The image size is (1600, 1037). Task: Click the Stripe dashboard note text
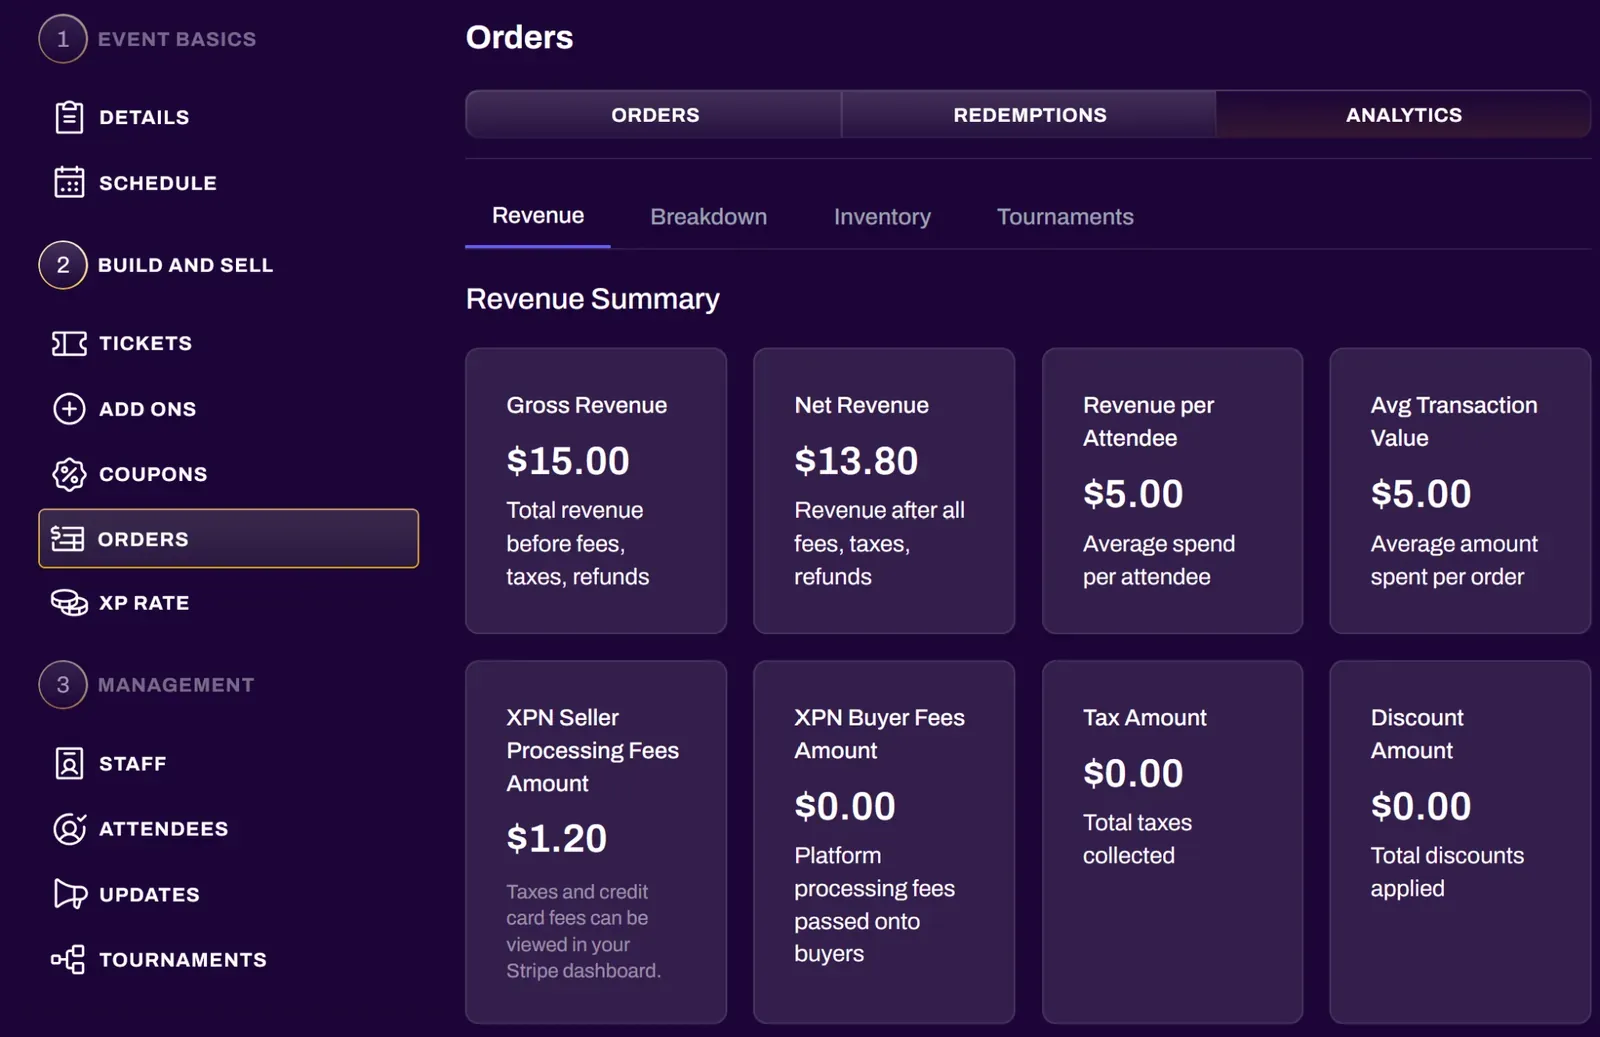(583, 931)
